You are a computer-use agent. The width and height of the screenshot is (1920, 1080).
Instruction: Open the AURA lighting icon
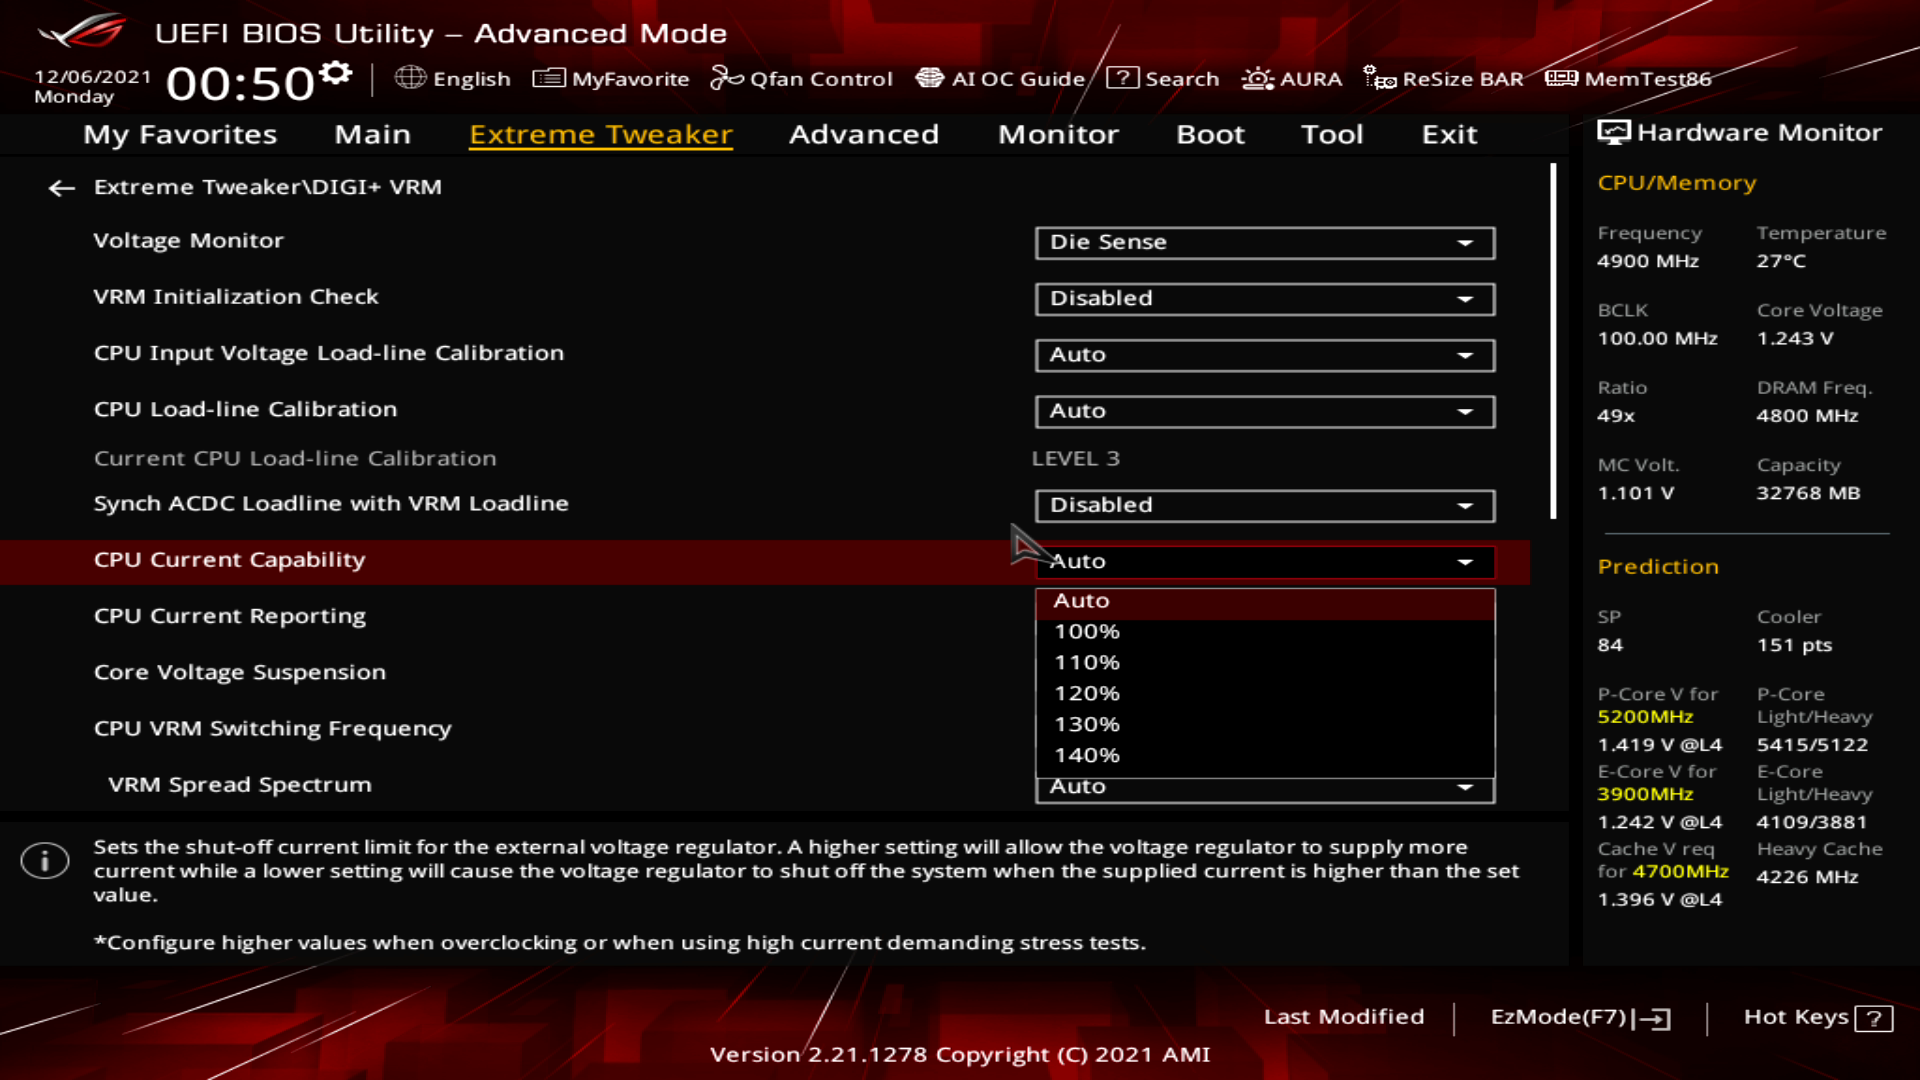[x=1257, y=78]
